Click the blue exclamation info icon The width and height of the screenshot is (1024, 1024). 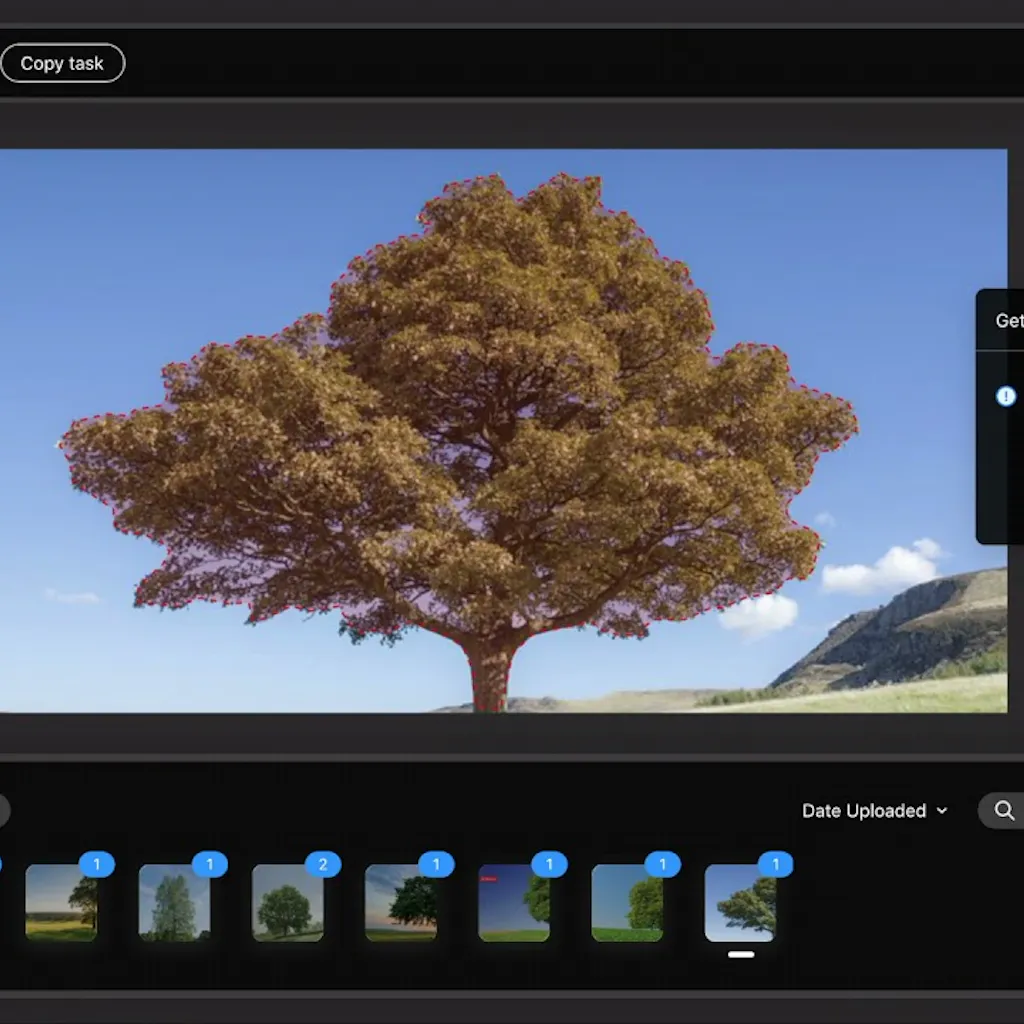pyautogui.click(x=1006, y=396)
